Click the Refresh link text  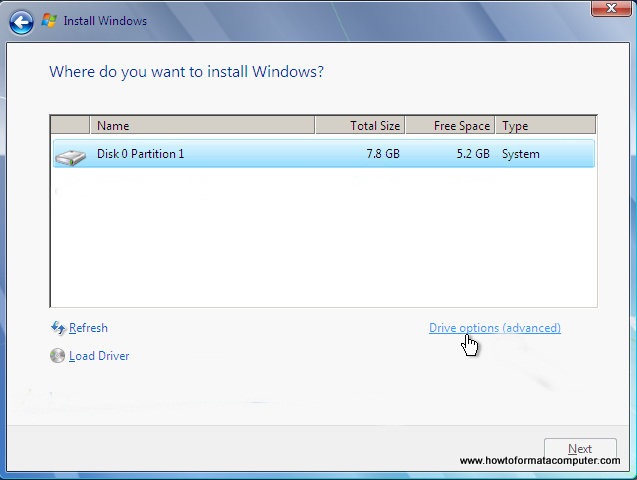88,328
